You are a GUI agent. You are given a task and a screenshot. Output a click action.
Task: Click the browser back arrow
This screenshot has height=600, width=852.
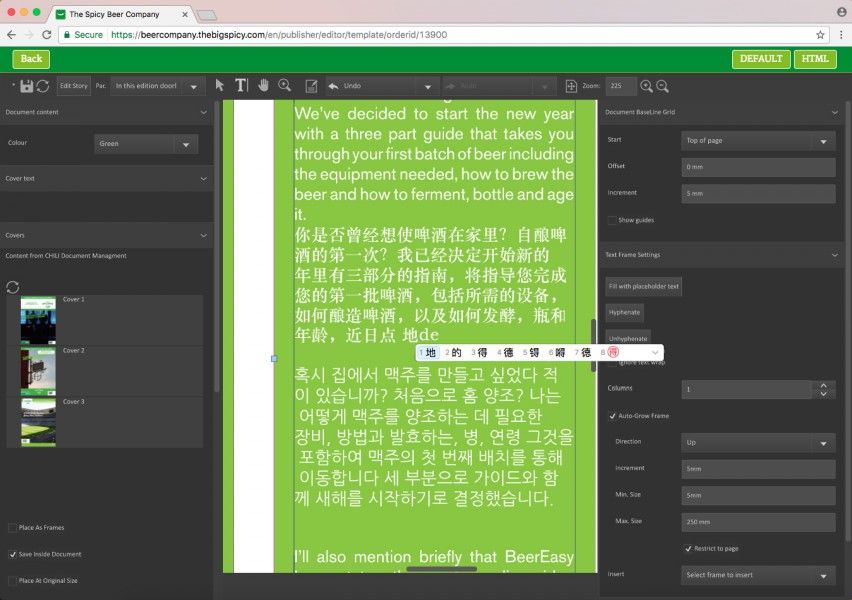click(11, 35)
